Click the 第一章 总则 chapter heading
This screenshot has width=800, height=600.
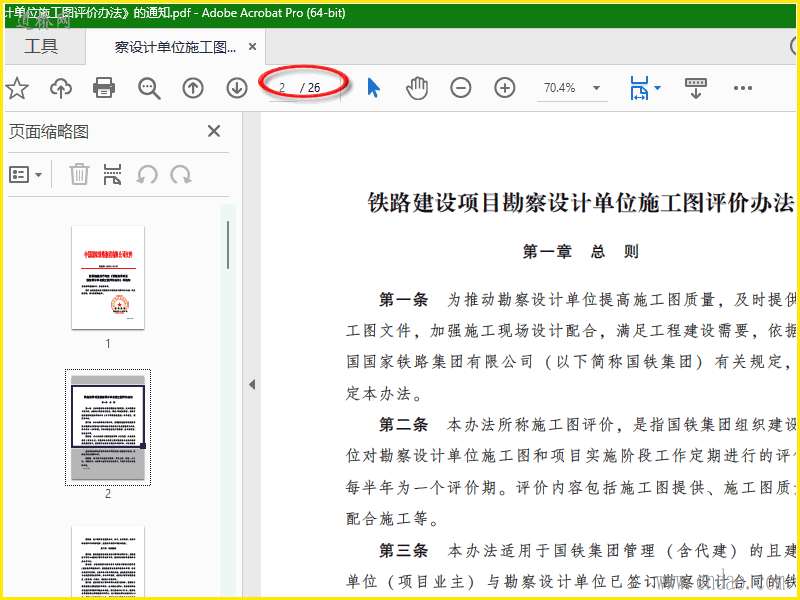(581, 252)
